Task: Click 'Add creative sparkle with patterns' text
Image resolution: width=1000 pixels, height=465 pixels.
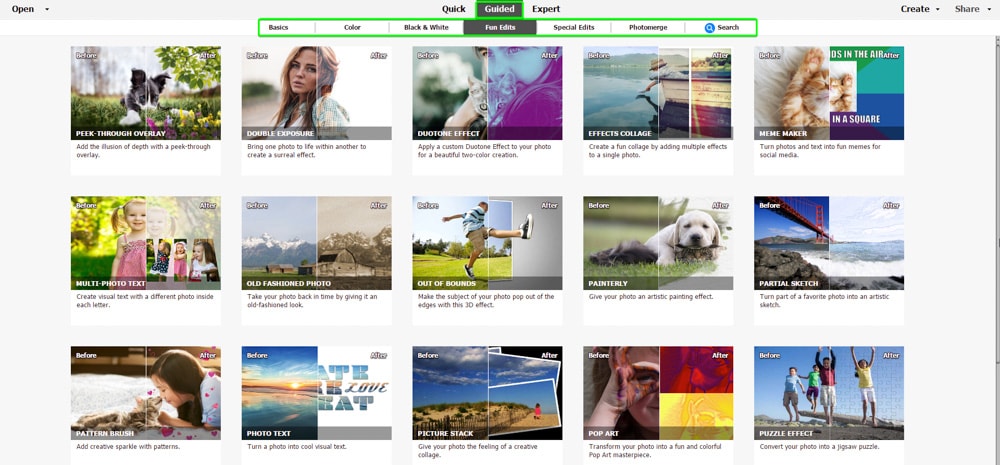Action: (x=128, y=447)
